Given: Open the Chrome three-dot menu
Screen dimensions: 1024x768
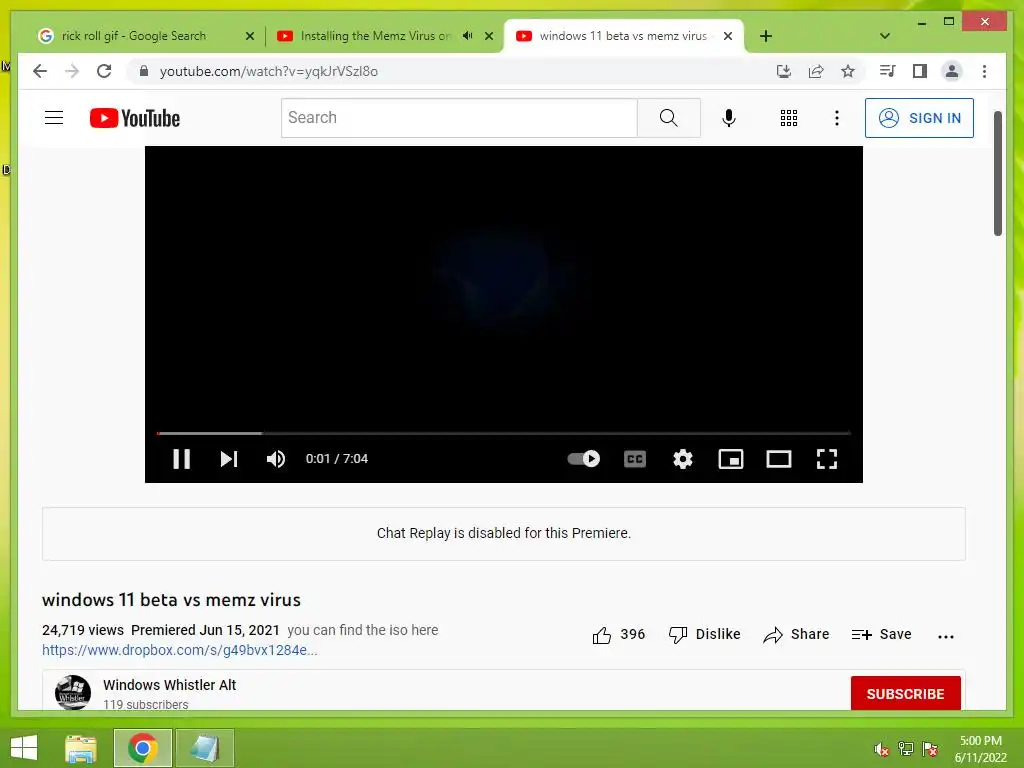Looking at the screenshot, I should (984, 71).
